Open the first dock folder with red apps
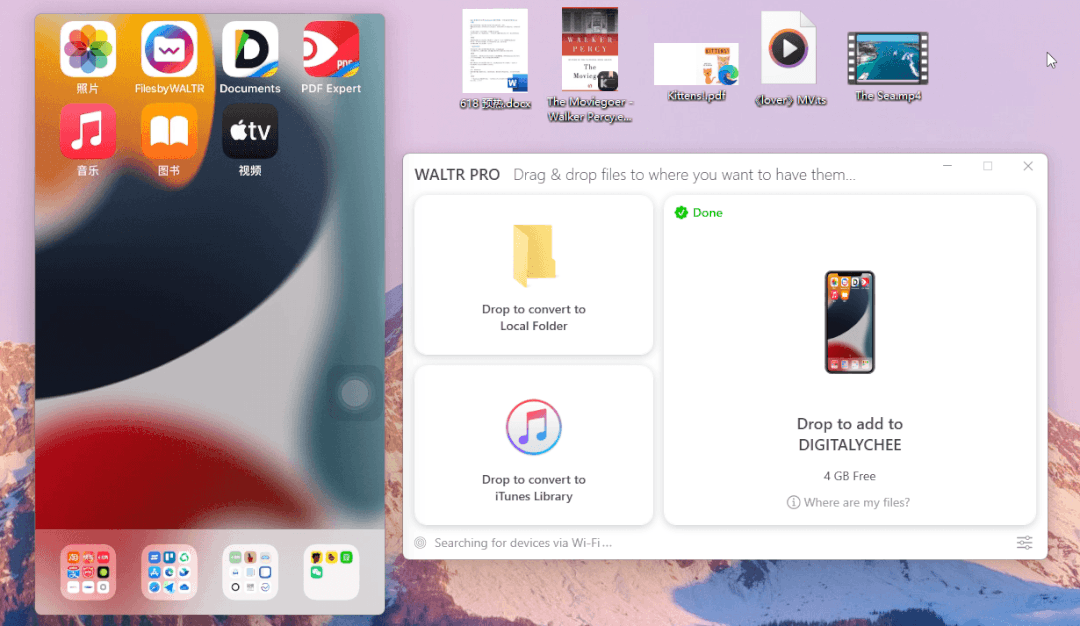Image resolution: width=1080 pixels, height=626 pixels. click(x=87, y=572)
